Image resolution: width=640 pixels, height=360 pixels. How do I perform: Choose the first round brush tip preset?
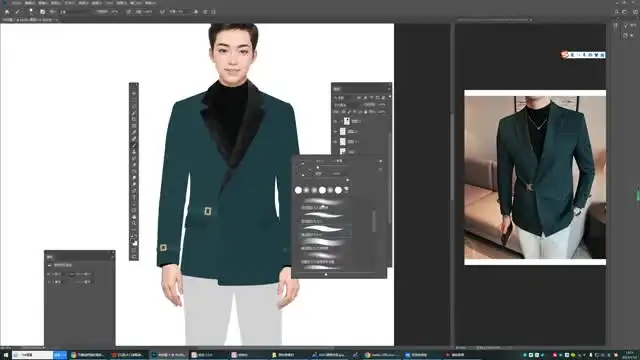(x=298, y=190)
